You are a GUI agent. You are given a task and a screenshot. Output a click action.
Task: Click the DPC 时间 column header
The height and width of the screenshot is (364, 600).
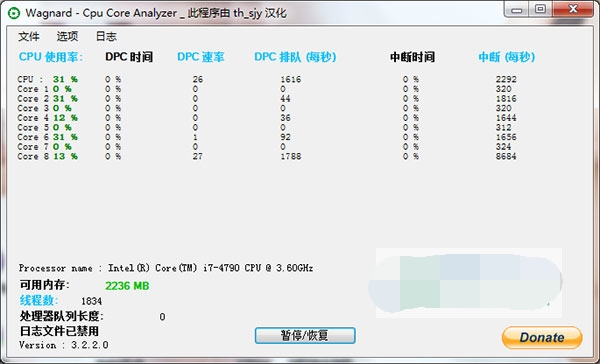click(129, 57)
